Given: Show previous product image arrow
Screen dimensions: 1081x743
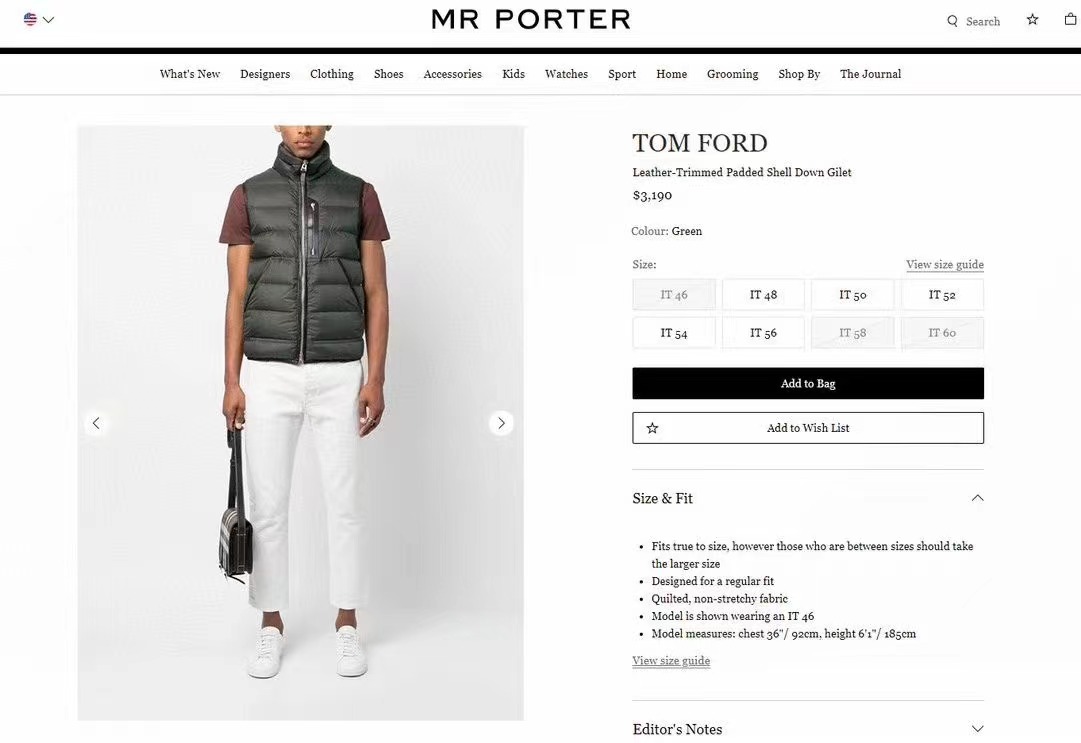Looking at the screenshot, I should click(96, 423).
